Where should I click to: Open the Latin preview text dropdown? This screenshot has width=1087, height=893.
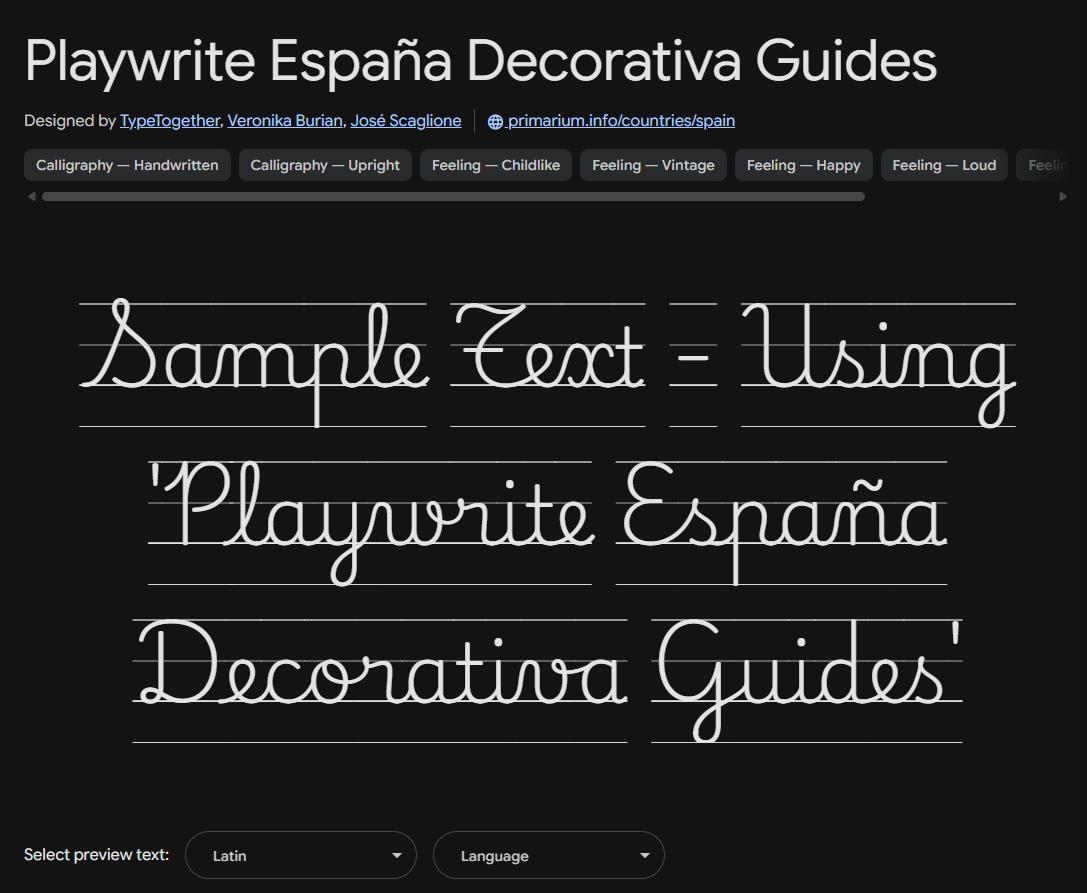coord(301,855)
